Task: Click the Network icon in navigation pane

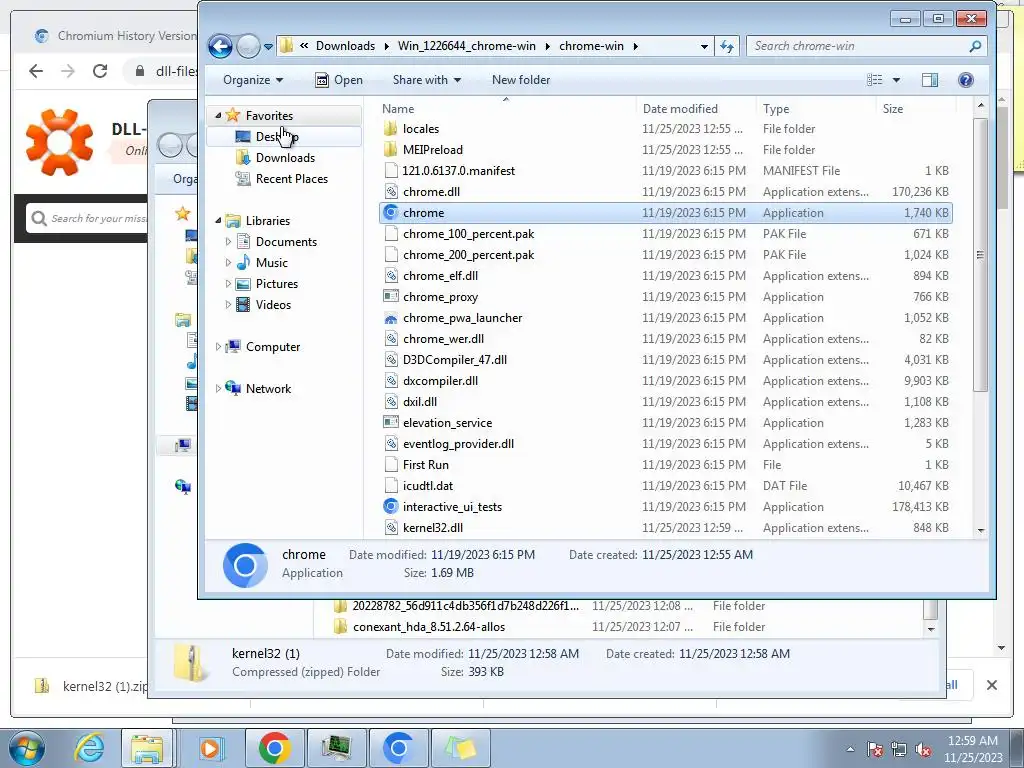Action: click(x=233, y=388)
